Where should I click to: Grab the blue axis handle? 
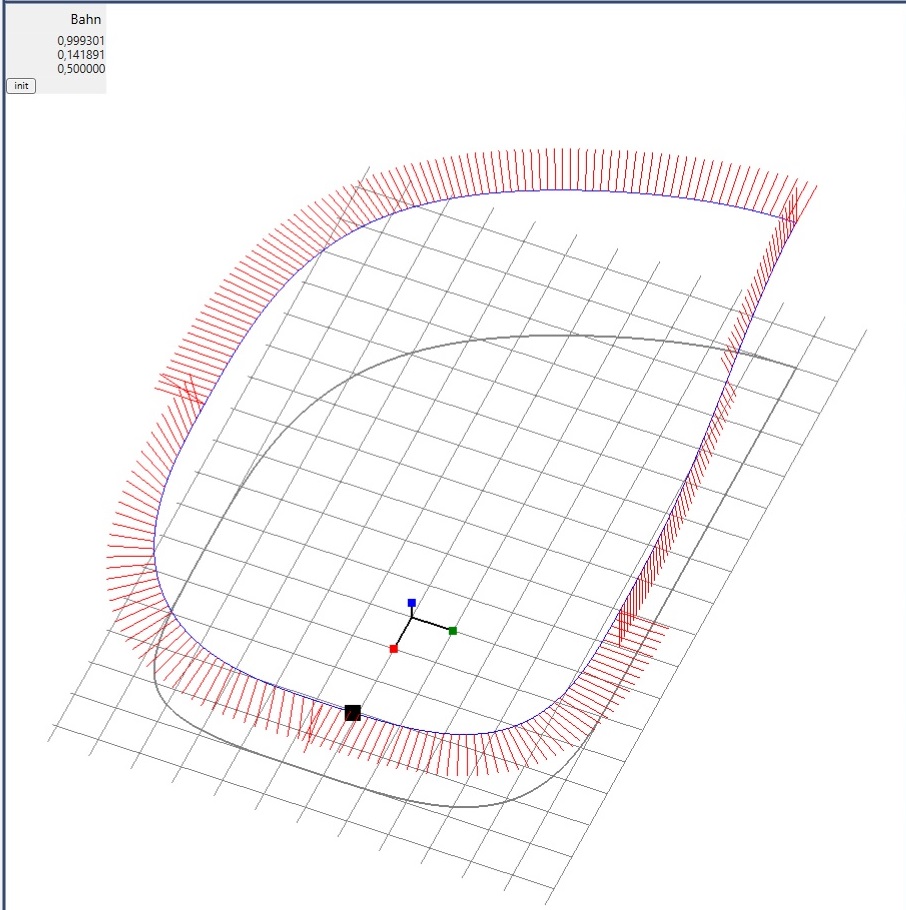(x=412, y=603)
